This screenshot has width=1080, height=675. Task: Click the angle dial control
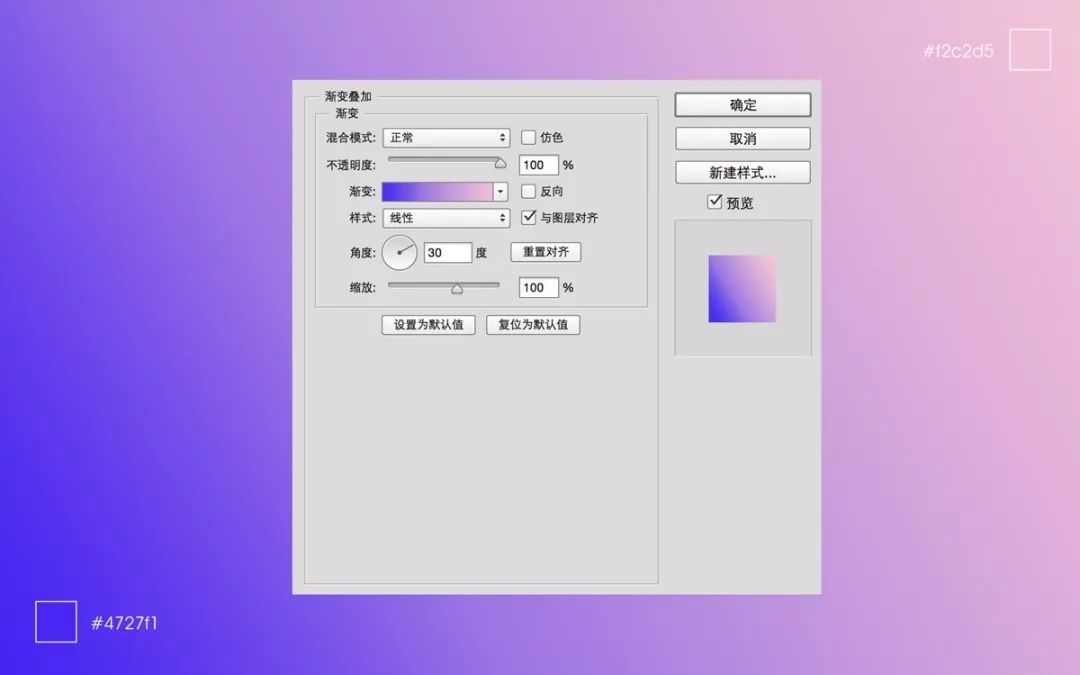click(400, 252)
